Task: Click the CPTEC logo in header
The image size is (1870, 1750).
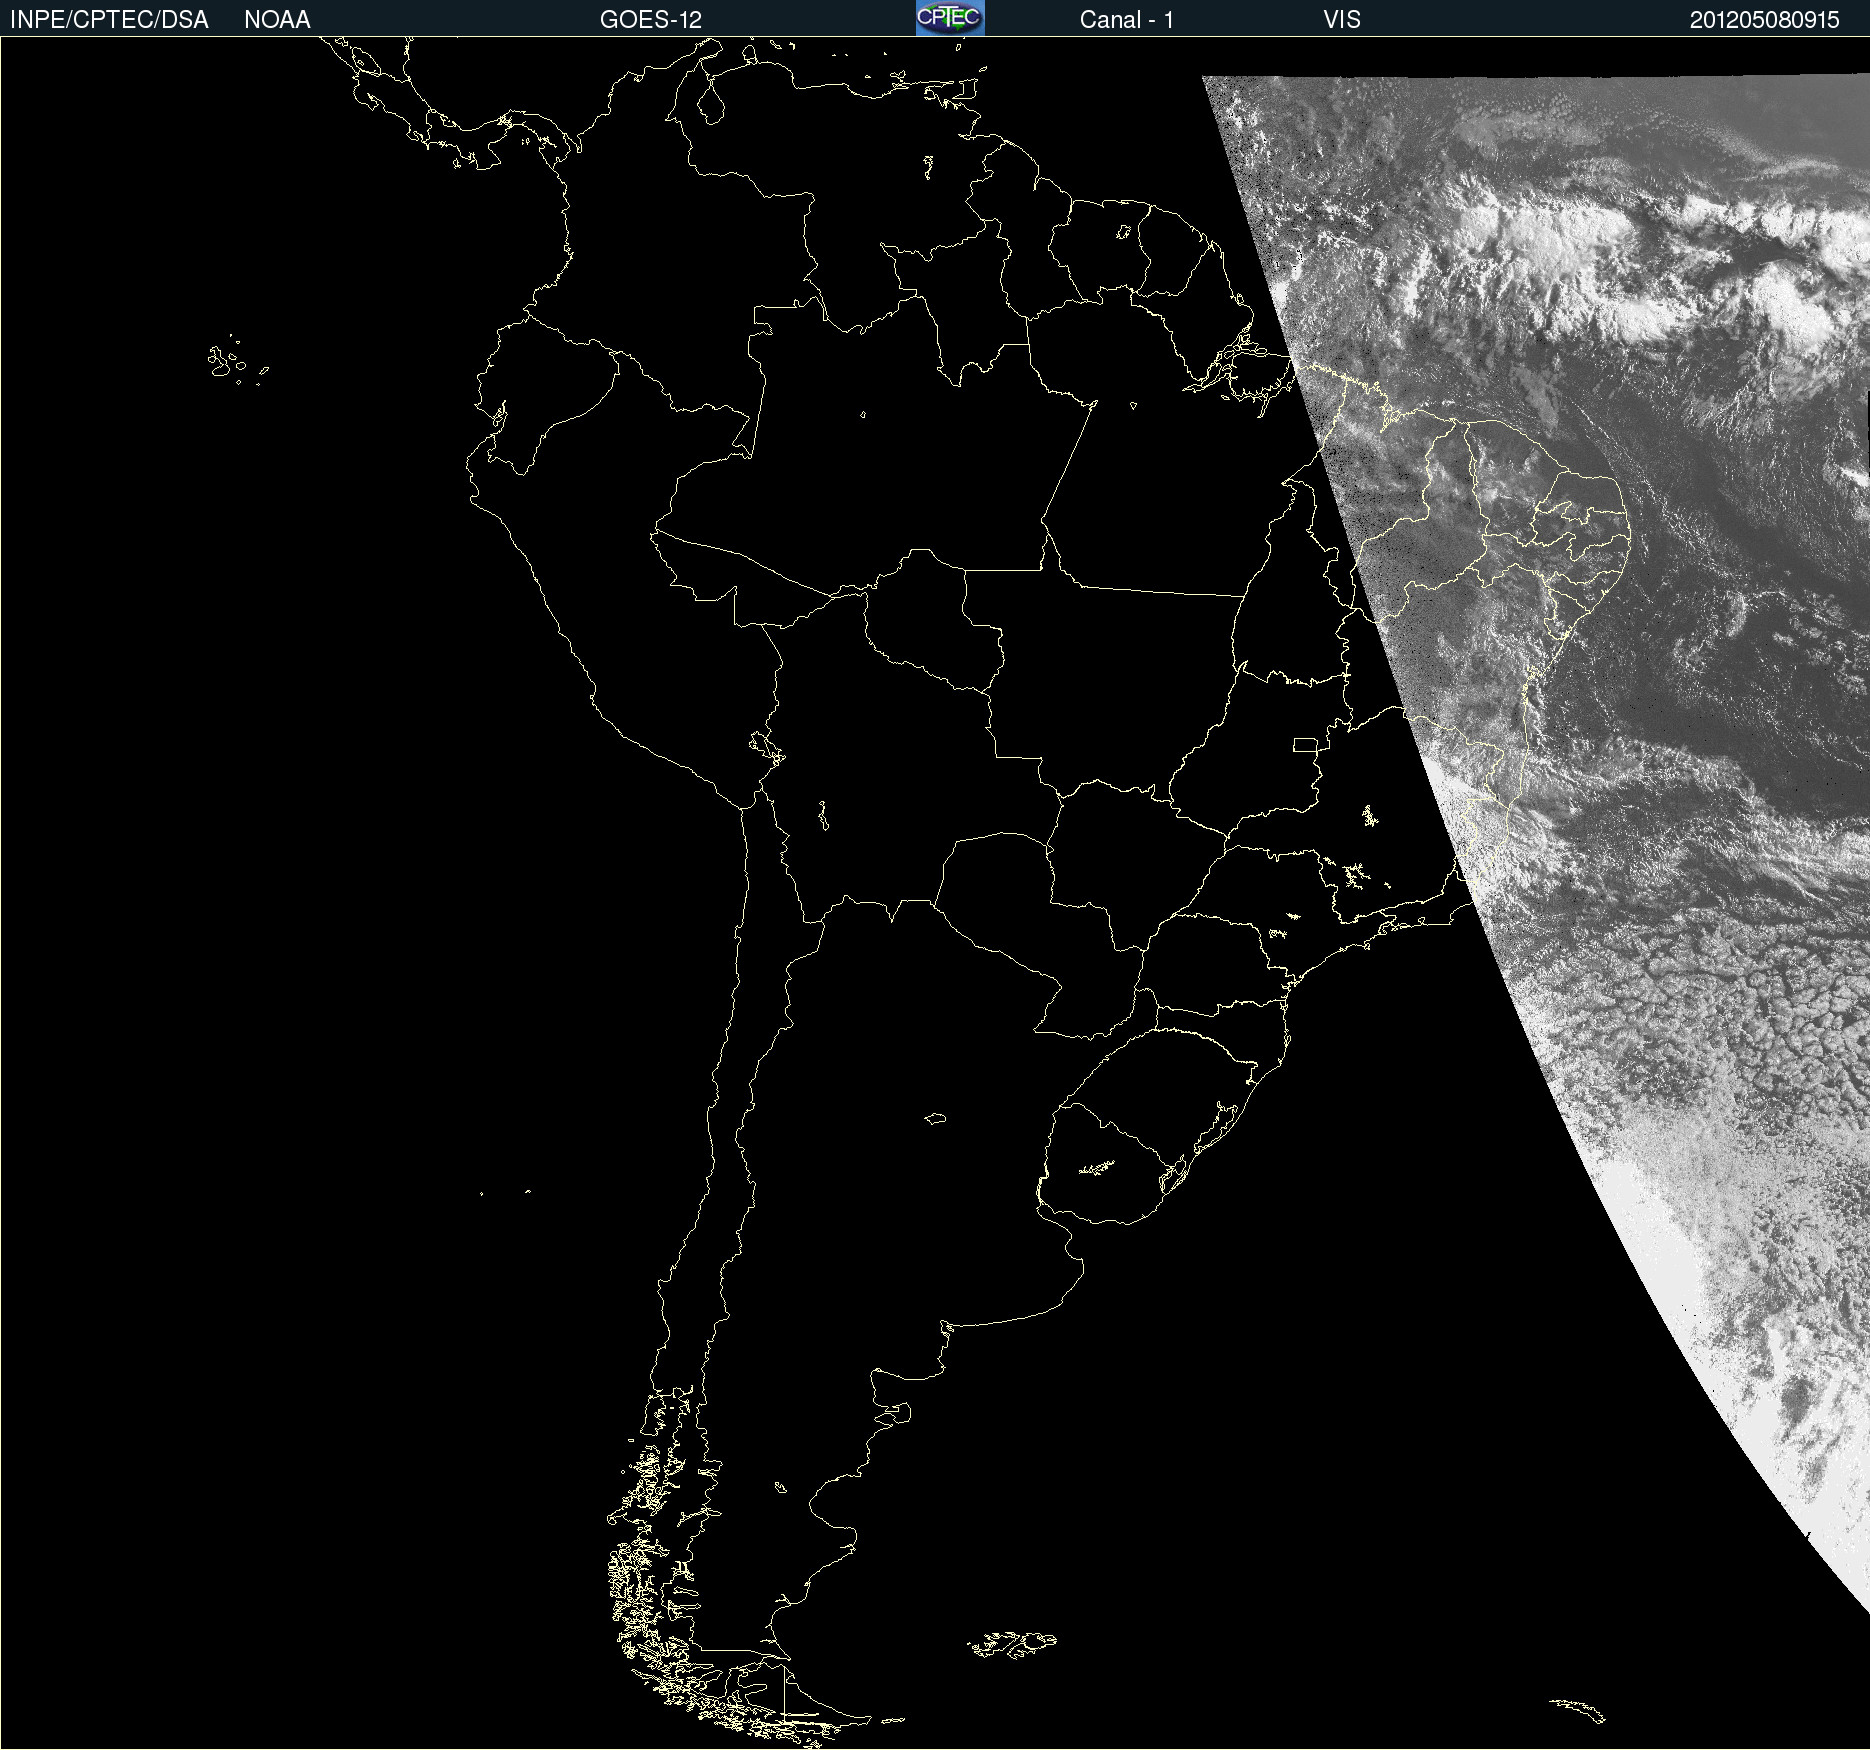Action: click(x=950, y=18)
